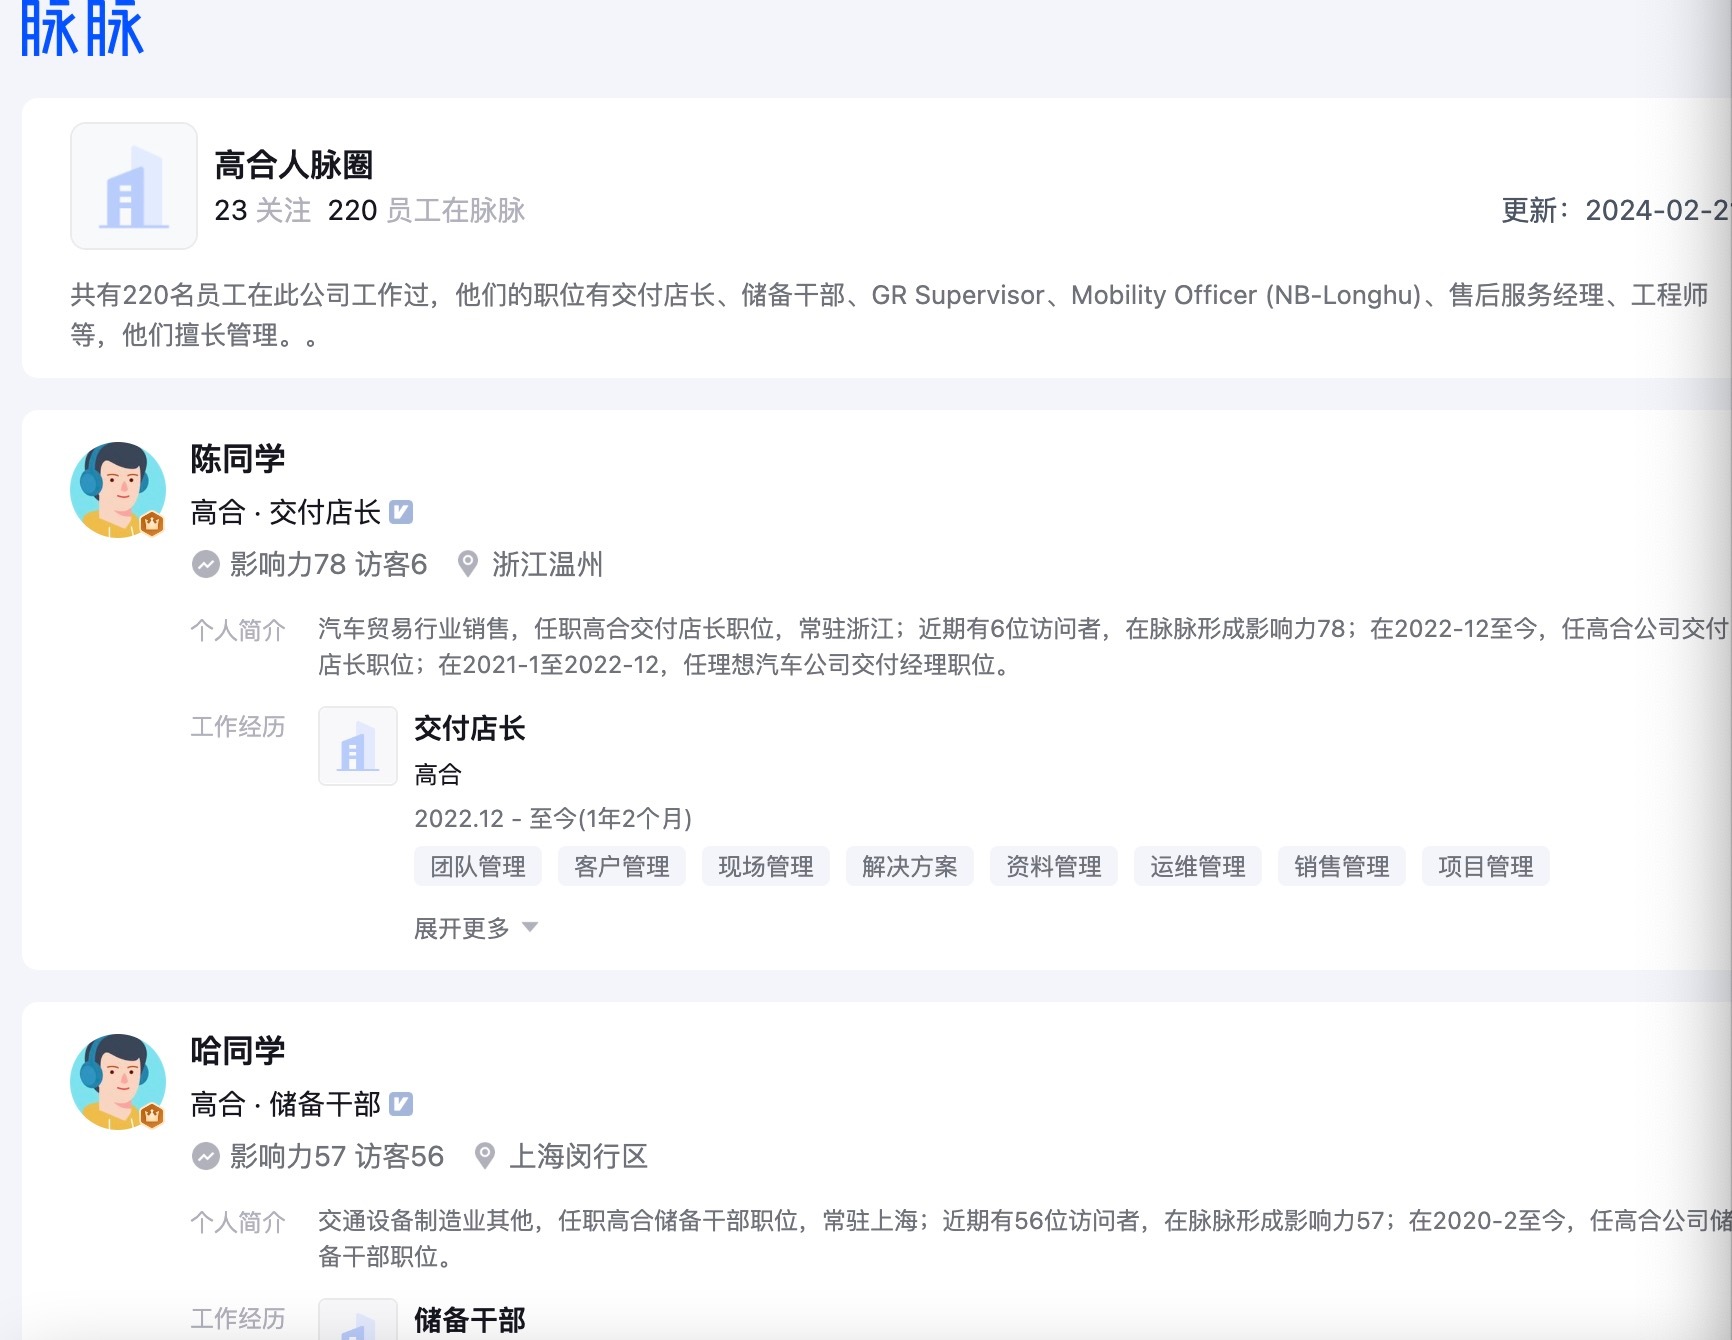Click the 高合人脉圈 title

294,165
